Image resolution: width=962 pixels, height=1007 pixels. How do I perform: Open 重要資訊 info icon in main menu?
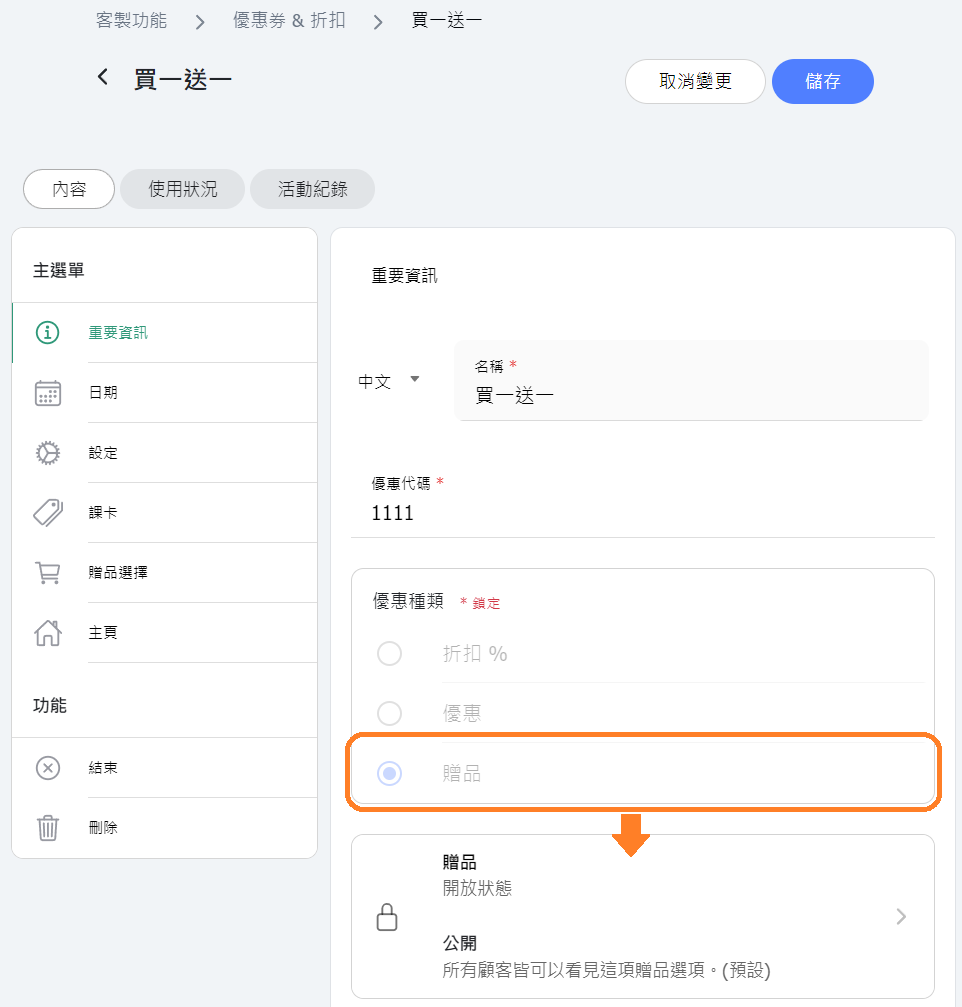[48, 333]
